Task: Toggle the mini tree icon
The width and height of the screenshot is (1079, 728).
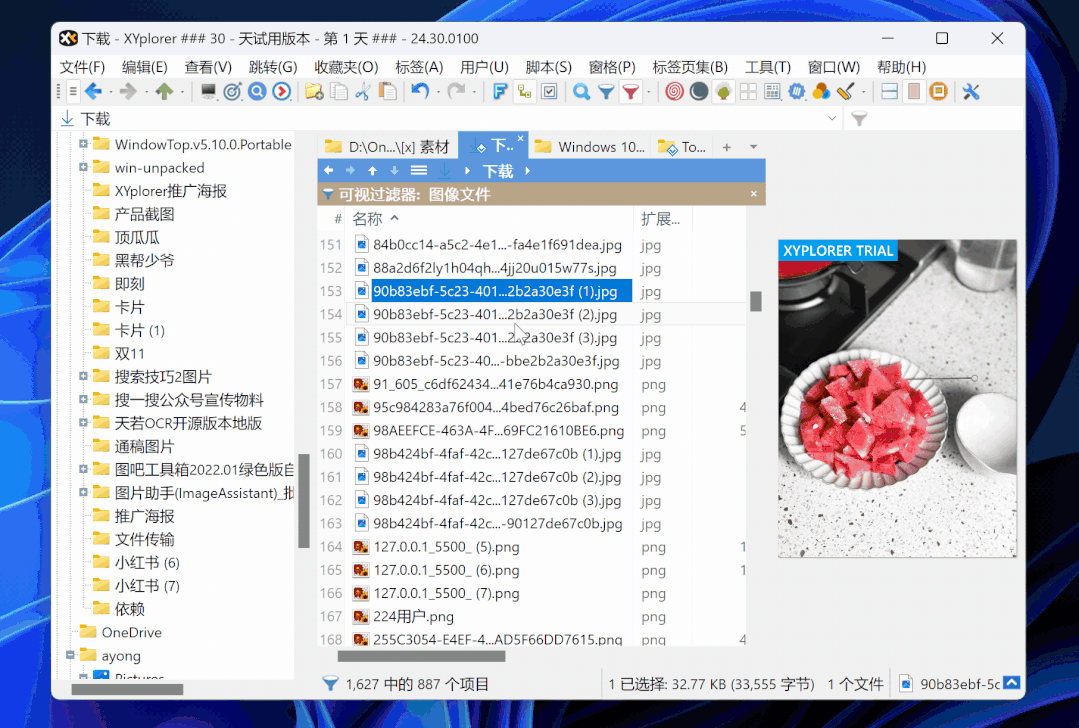Action: pos(723,92)
